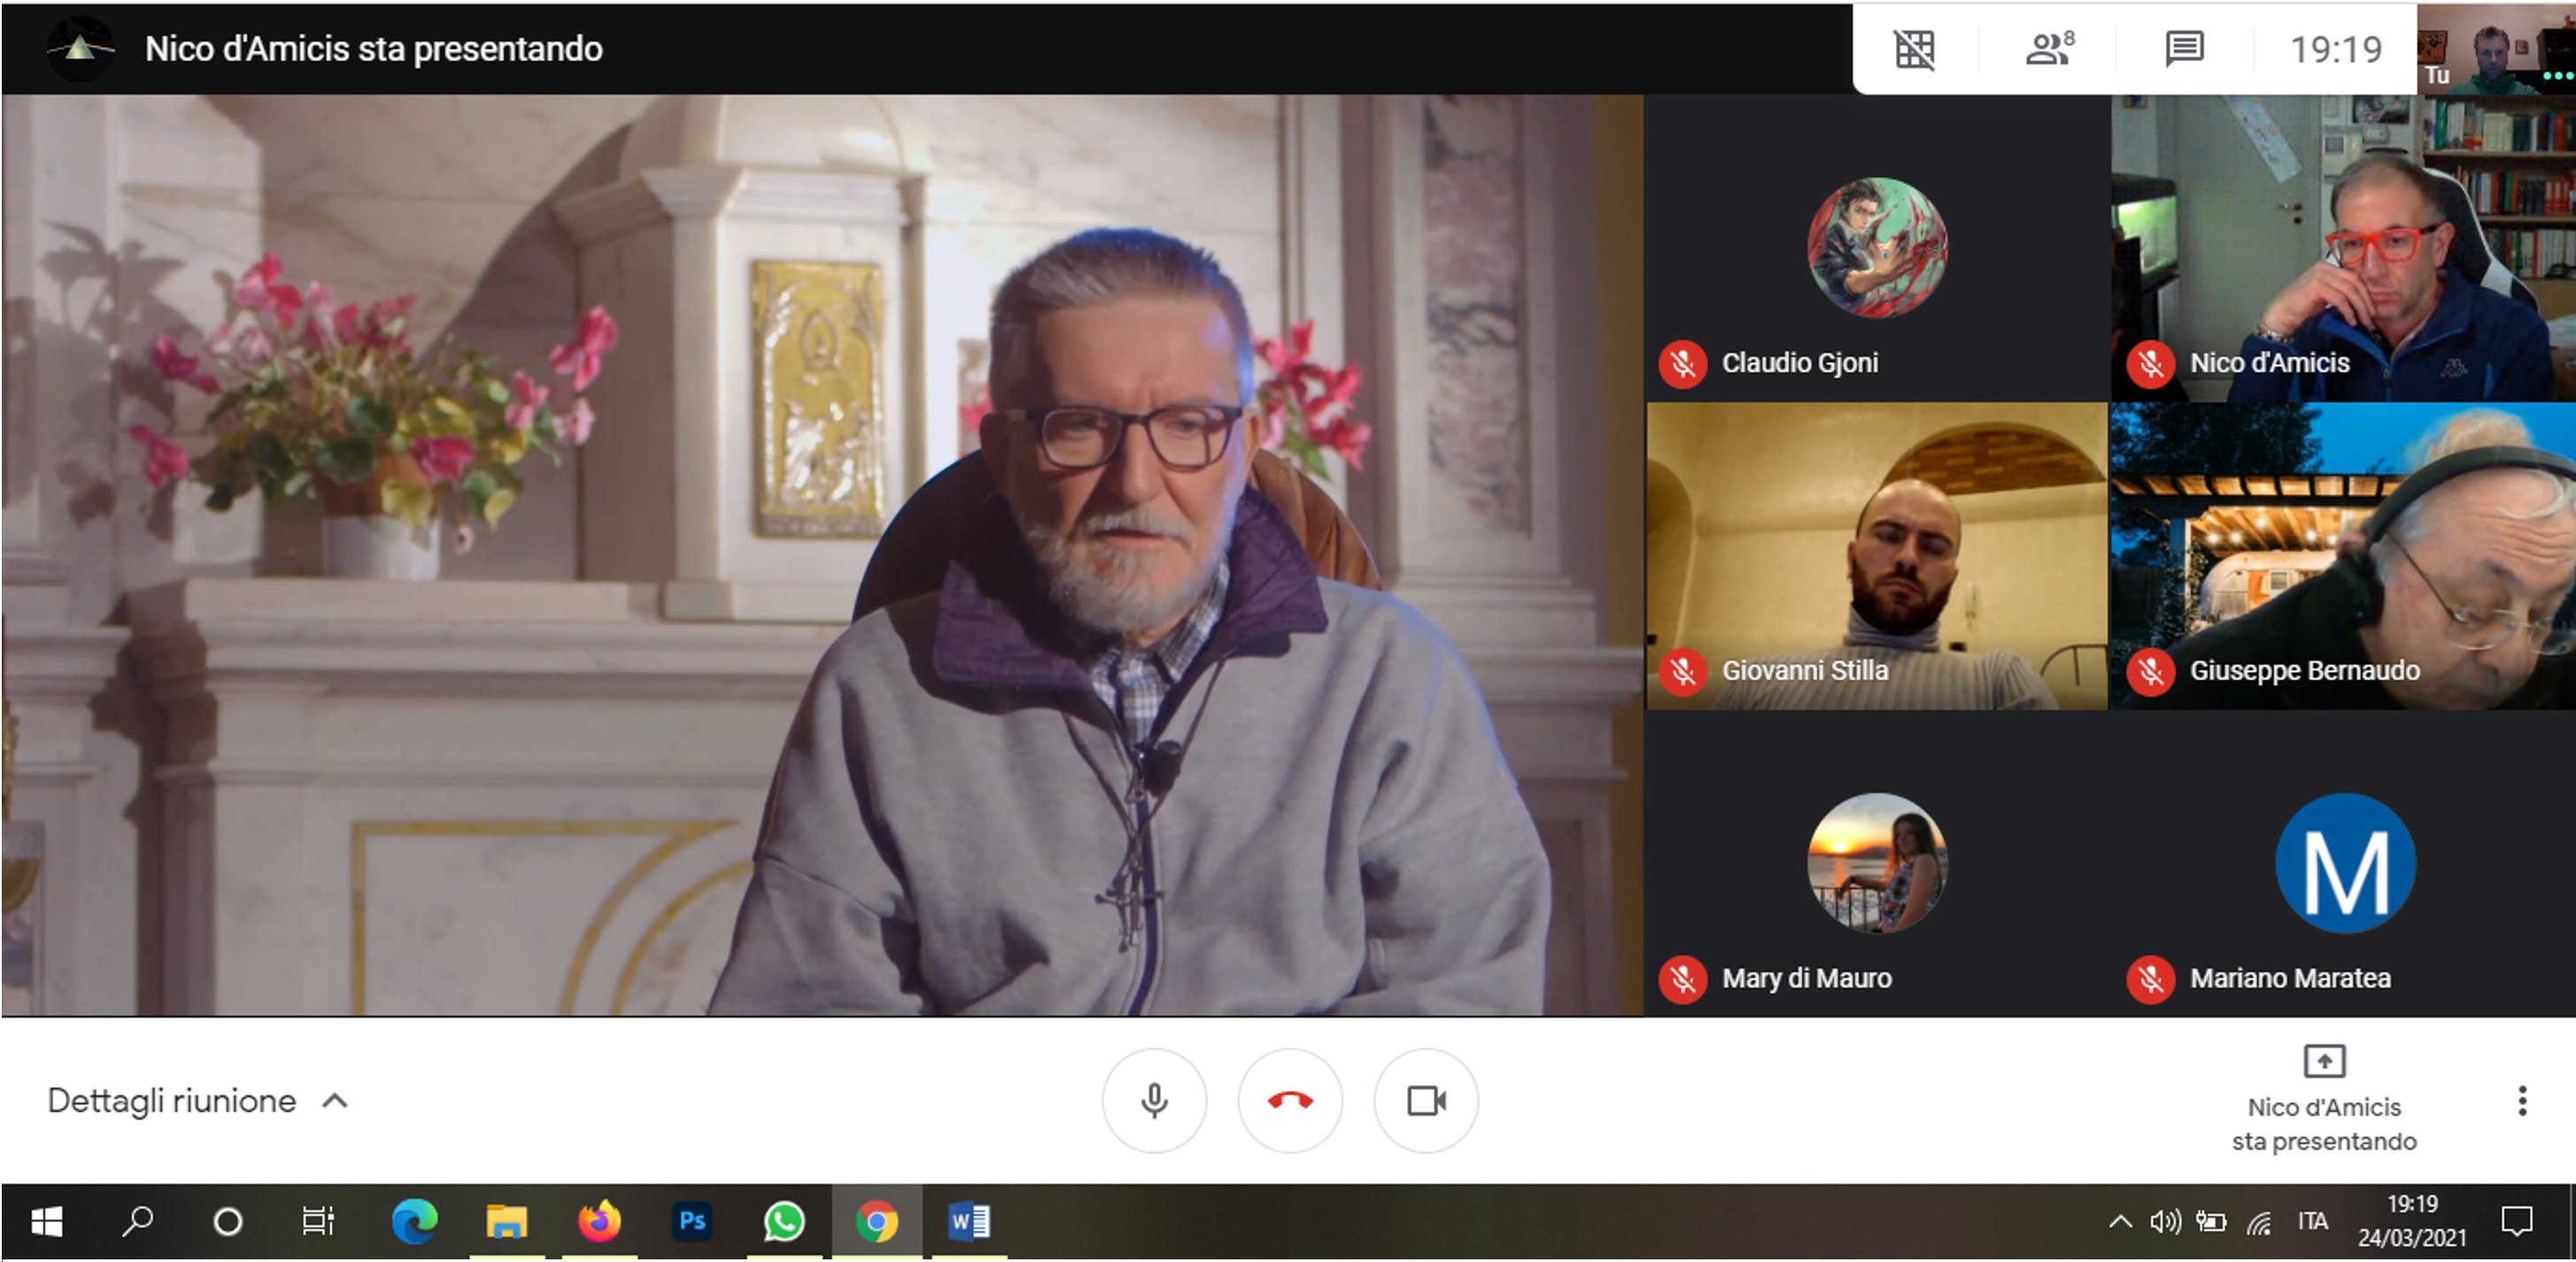The height and width of the screenshot is (1262, 2576).
Task: Click the battery status tray icon
Action: pos(2210,1221)
